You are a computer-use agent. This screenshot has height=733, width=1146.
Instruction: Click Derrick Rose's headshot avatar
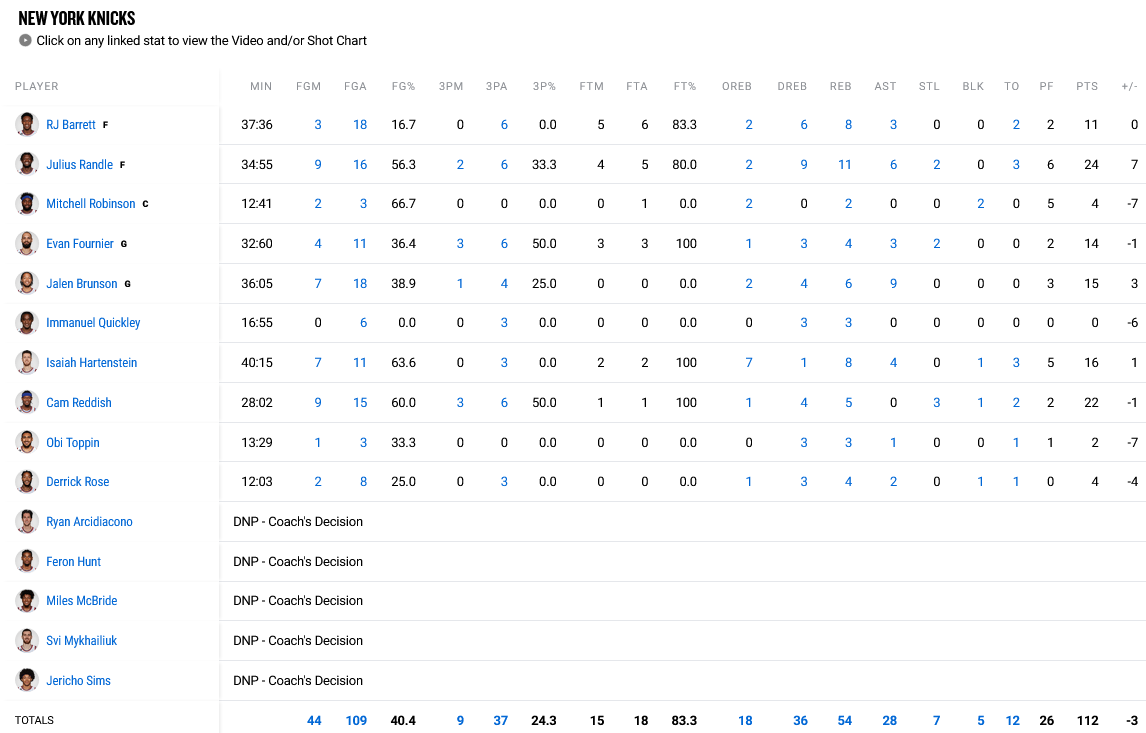[27, 482]
